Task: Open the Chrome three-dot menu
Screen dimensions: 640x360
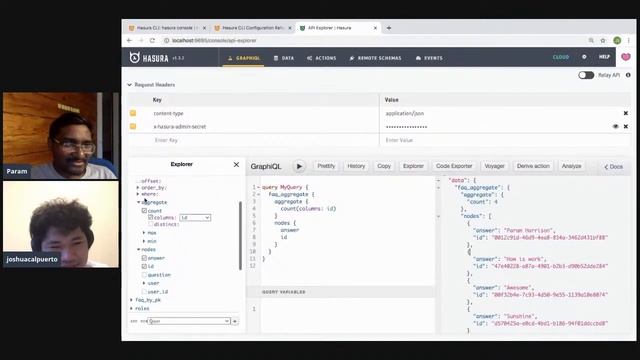Action: [x=629, y=40]
